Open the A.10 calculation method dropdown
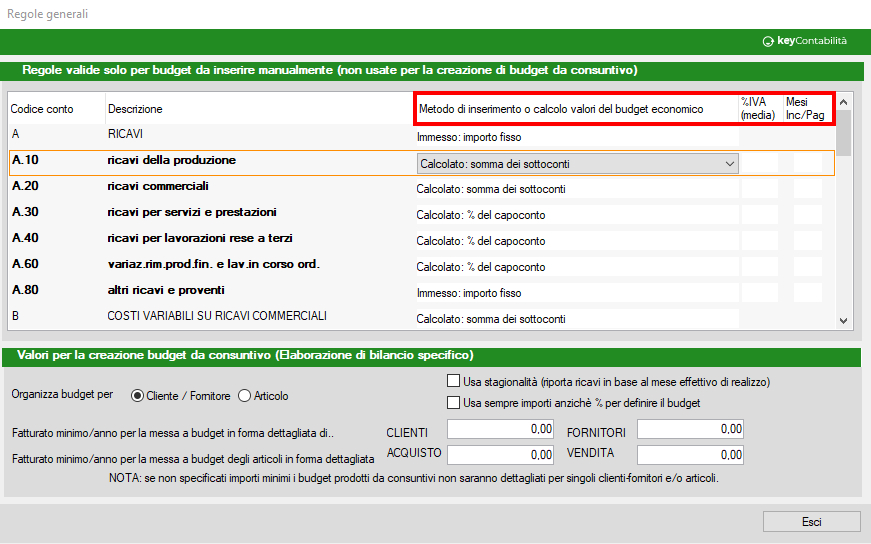The height and width of the screenshot is (544, 871). [x=578, y=164]
